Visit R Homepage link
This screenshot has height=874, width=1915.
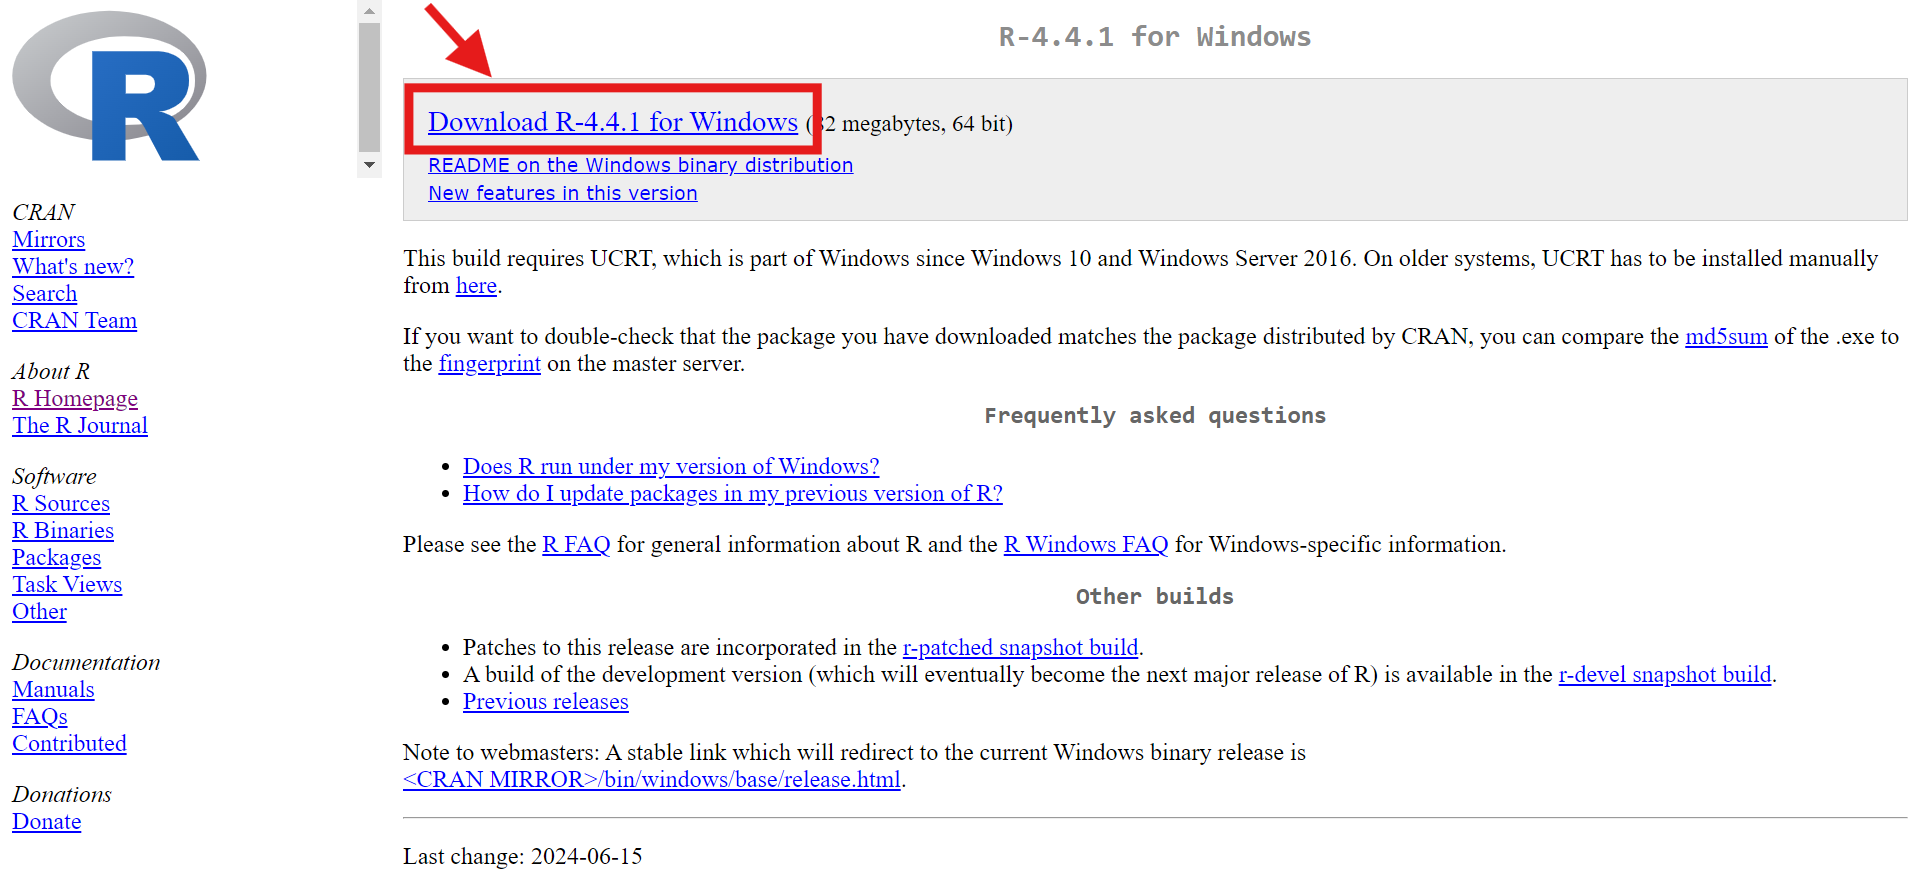coord(75,399)
